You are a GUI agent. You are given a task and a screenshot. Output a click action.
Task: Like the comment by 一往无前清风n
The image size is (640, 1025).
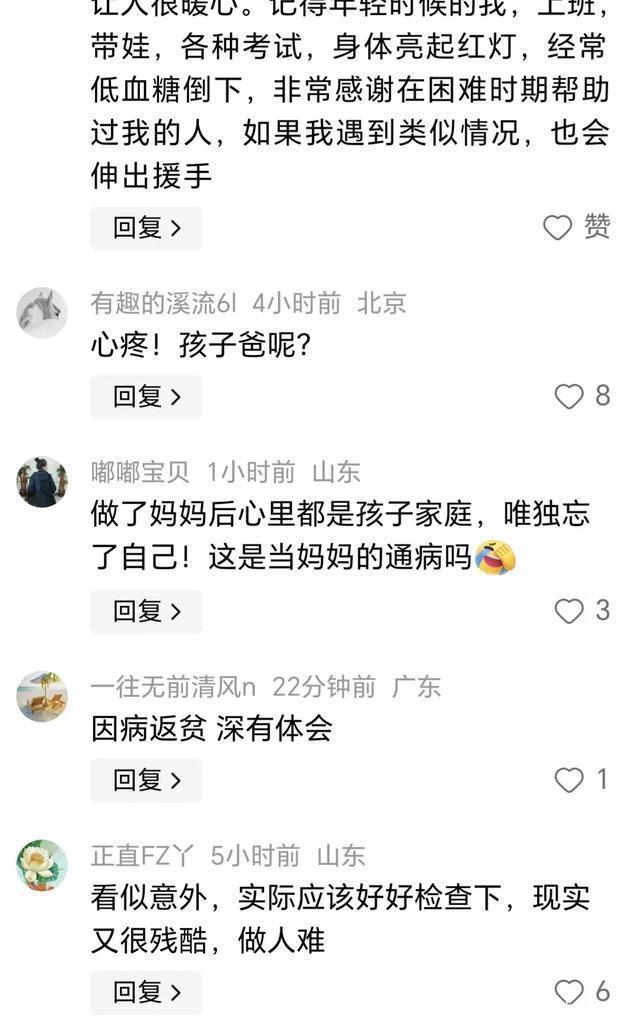pyautogui.click(x=568, y=780)
